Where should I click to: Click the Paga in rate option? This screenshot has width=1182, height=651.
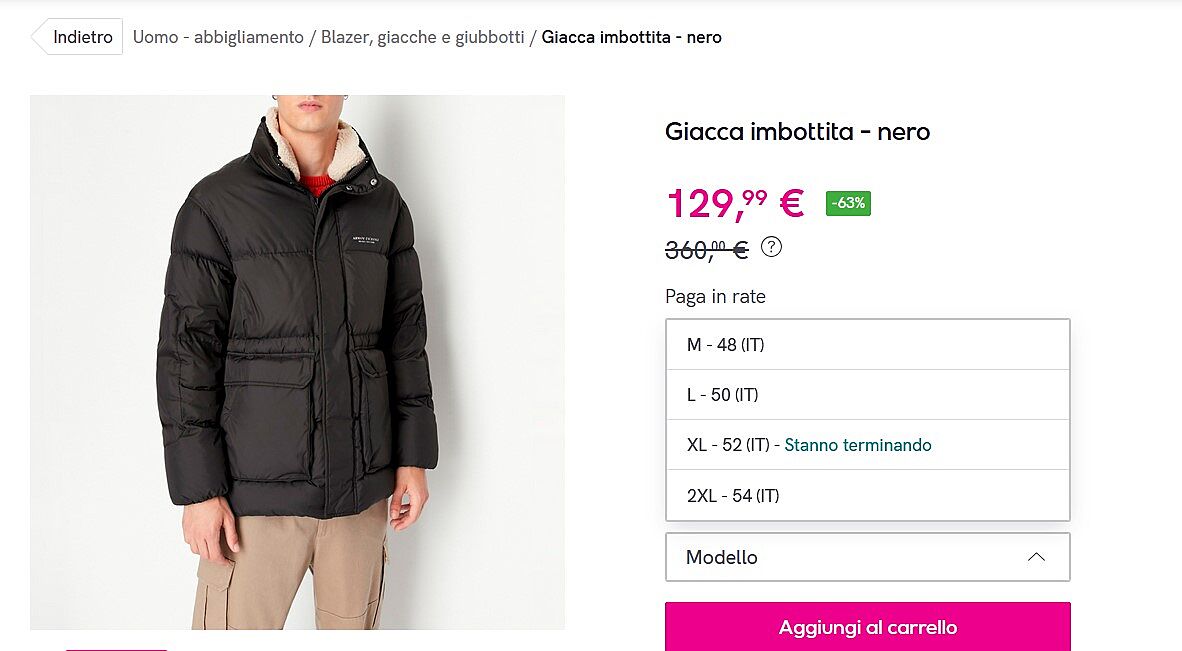tap(715, 296)
